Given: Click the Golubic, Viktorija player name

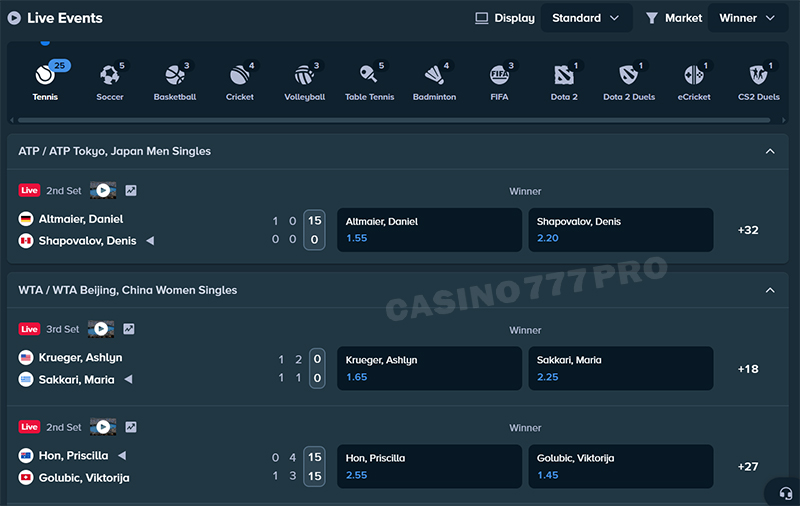Looking at the screenshot, I should (x=84, y=478).
